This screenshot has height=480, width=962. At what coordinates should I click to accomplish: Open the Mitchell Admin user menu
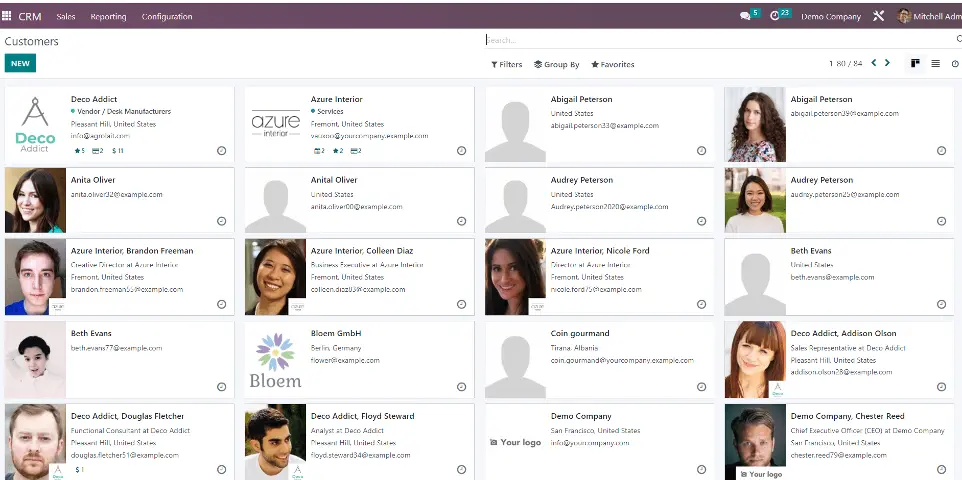click(x=929, y=17)
